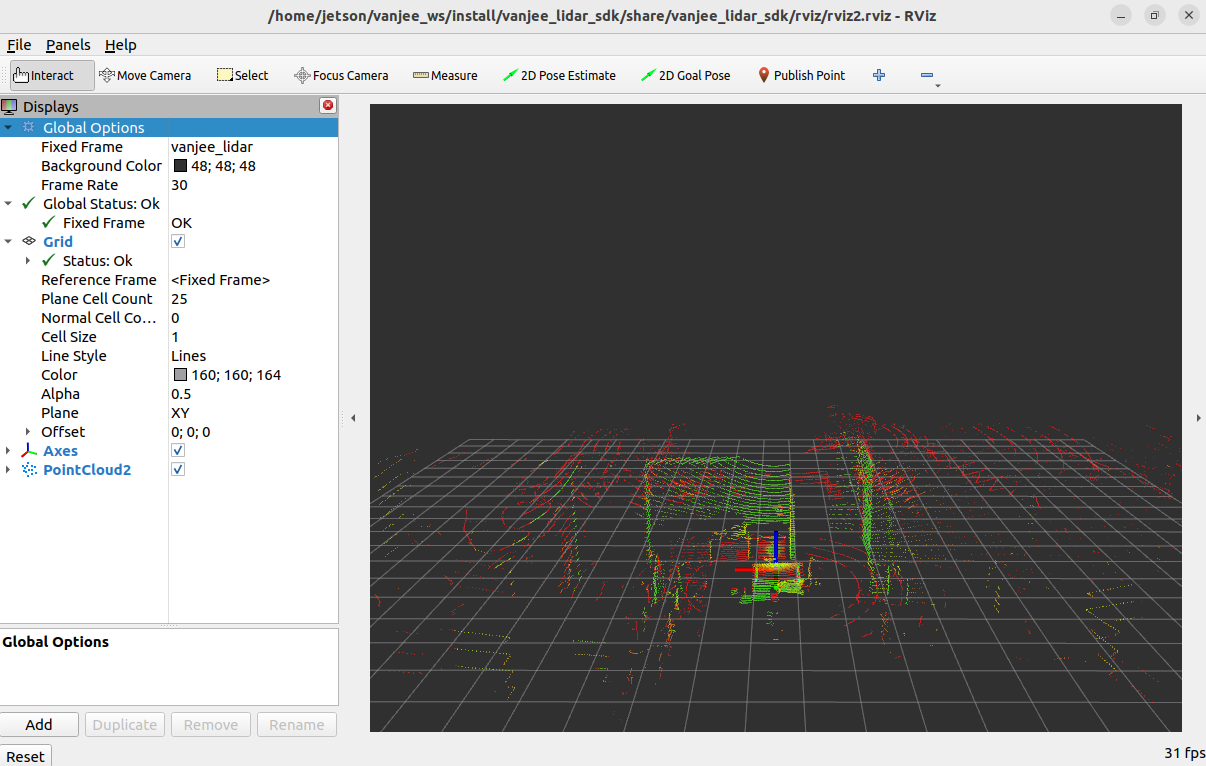Screen dimensions: 1206x766
Task: Click the Remove button
Action: point(211,725)
